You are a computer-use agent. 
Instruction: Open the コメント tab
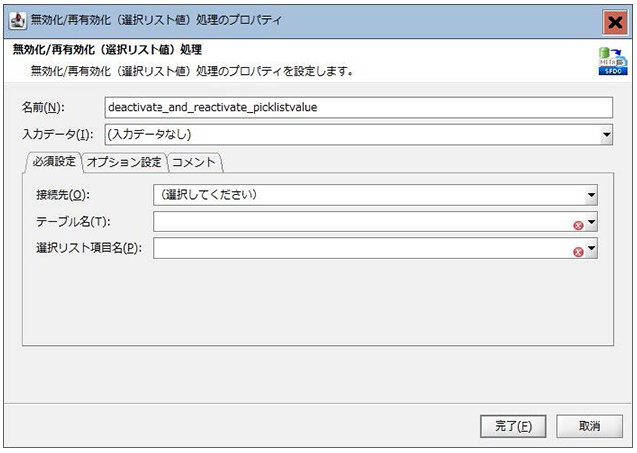point(194,162)
